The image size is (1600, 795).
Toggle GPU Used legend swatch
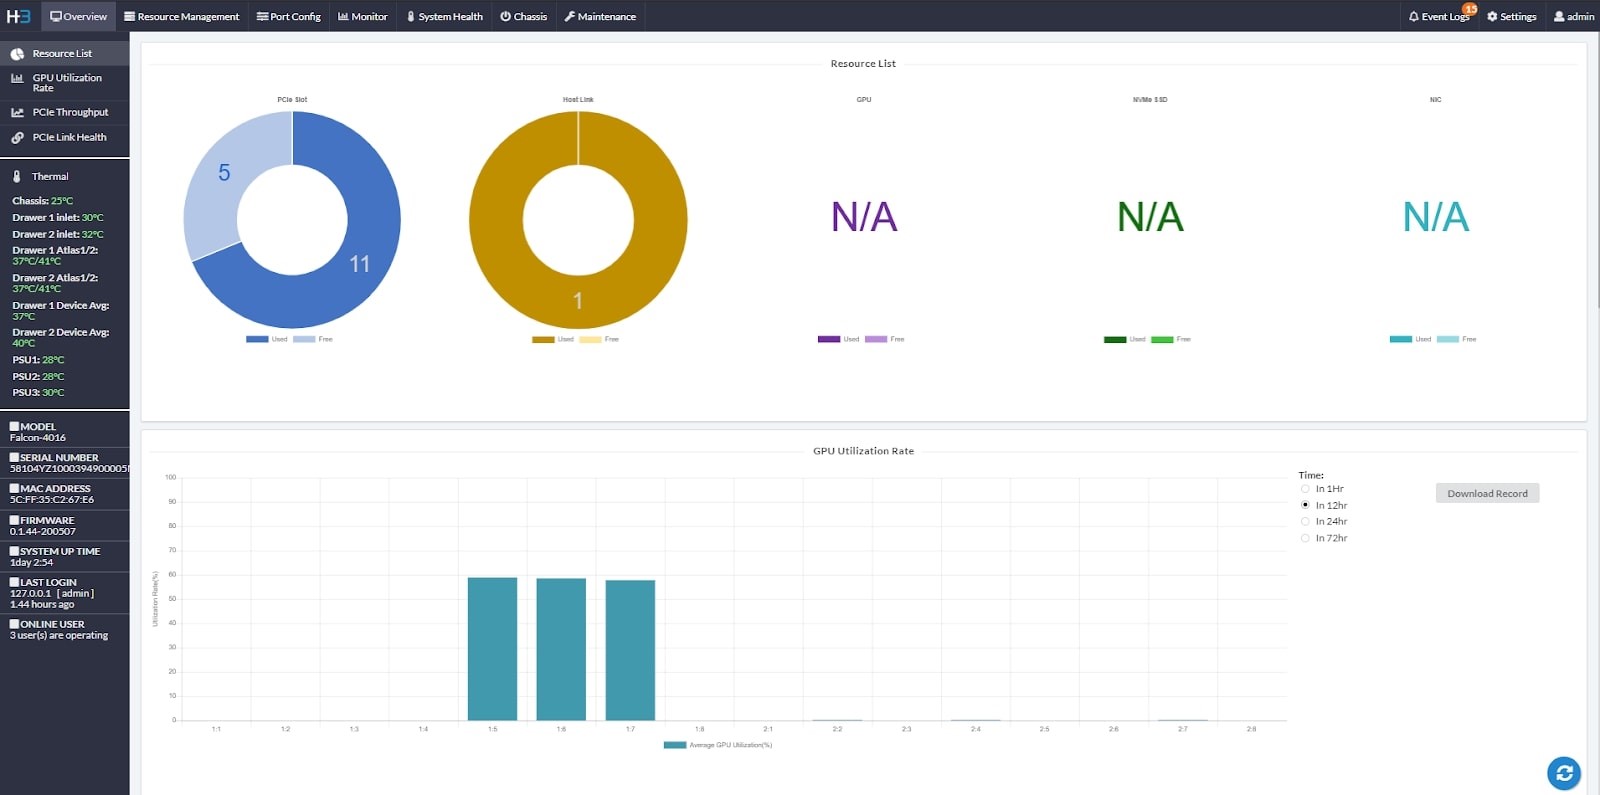click(829, 339)
